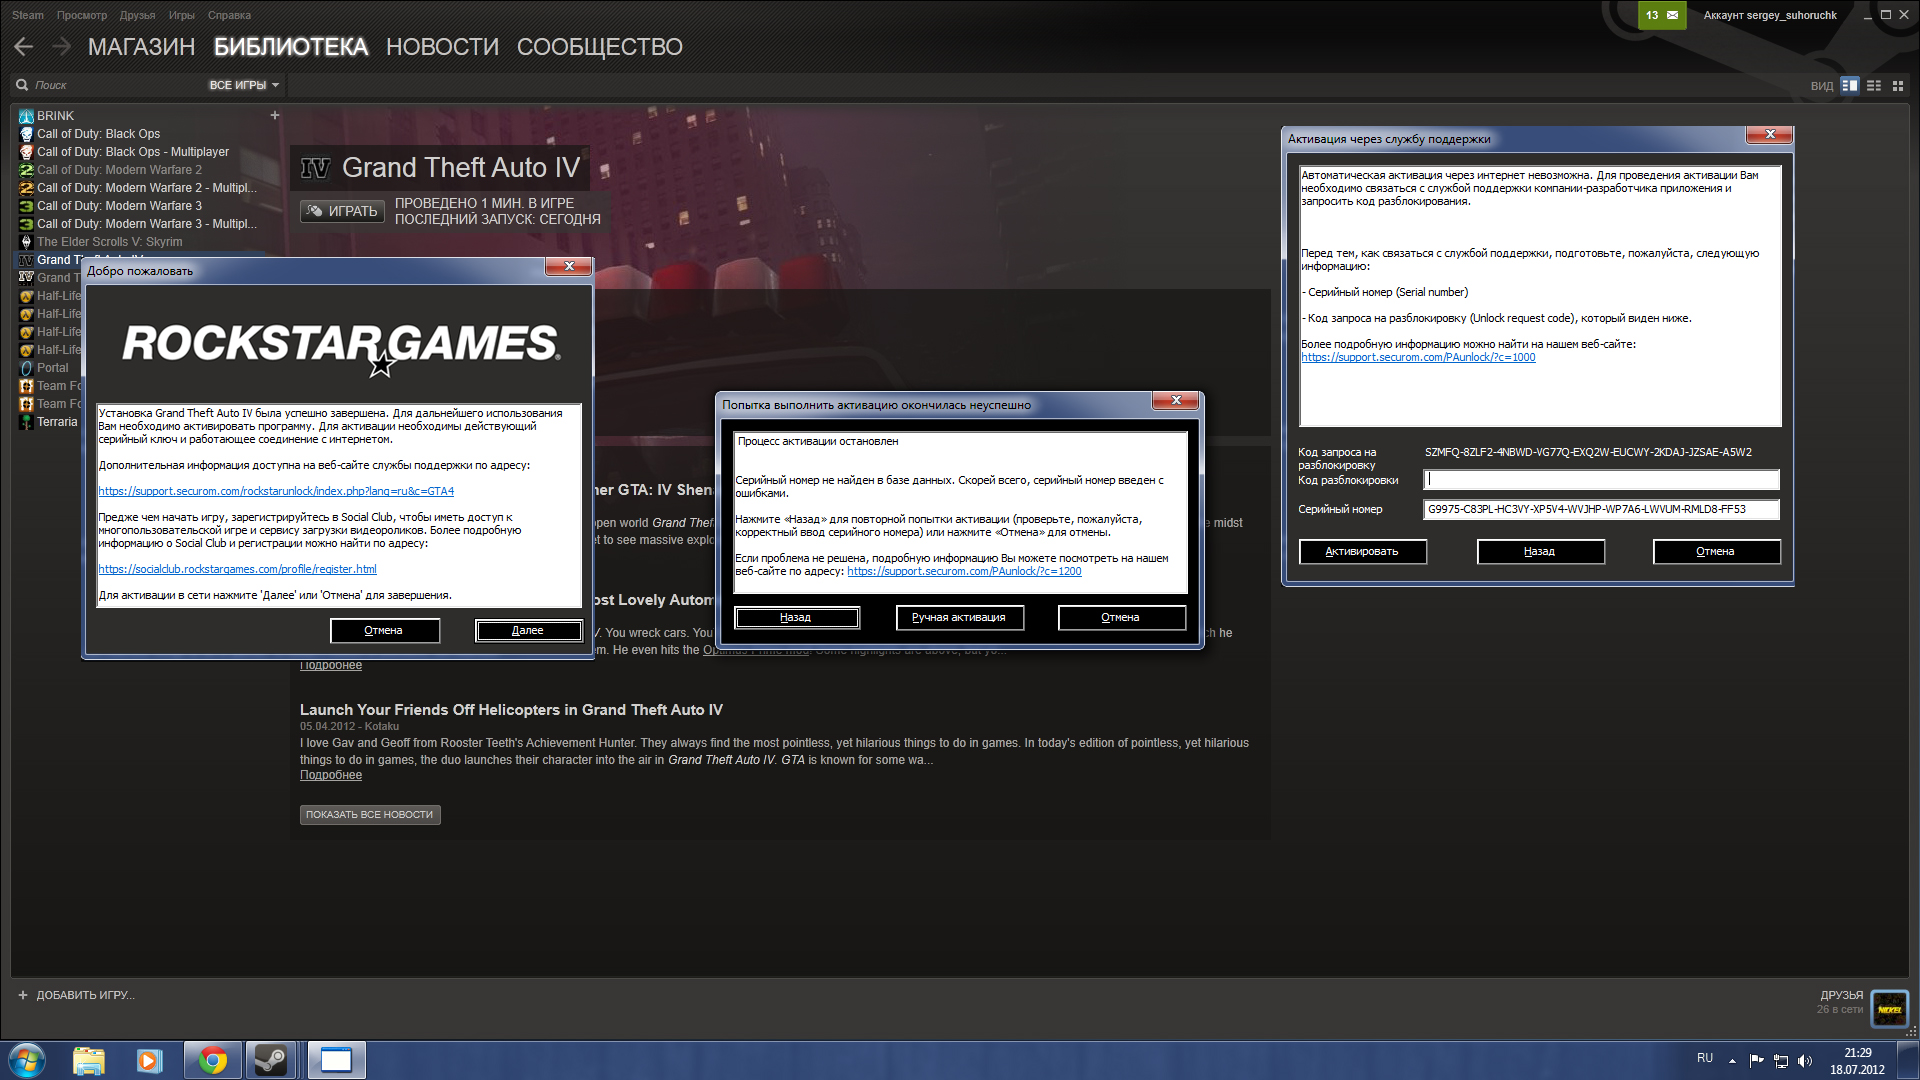Click Отмена in Rockstar welcome dialog
The image size is (1920, 1080).
384,631
